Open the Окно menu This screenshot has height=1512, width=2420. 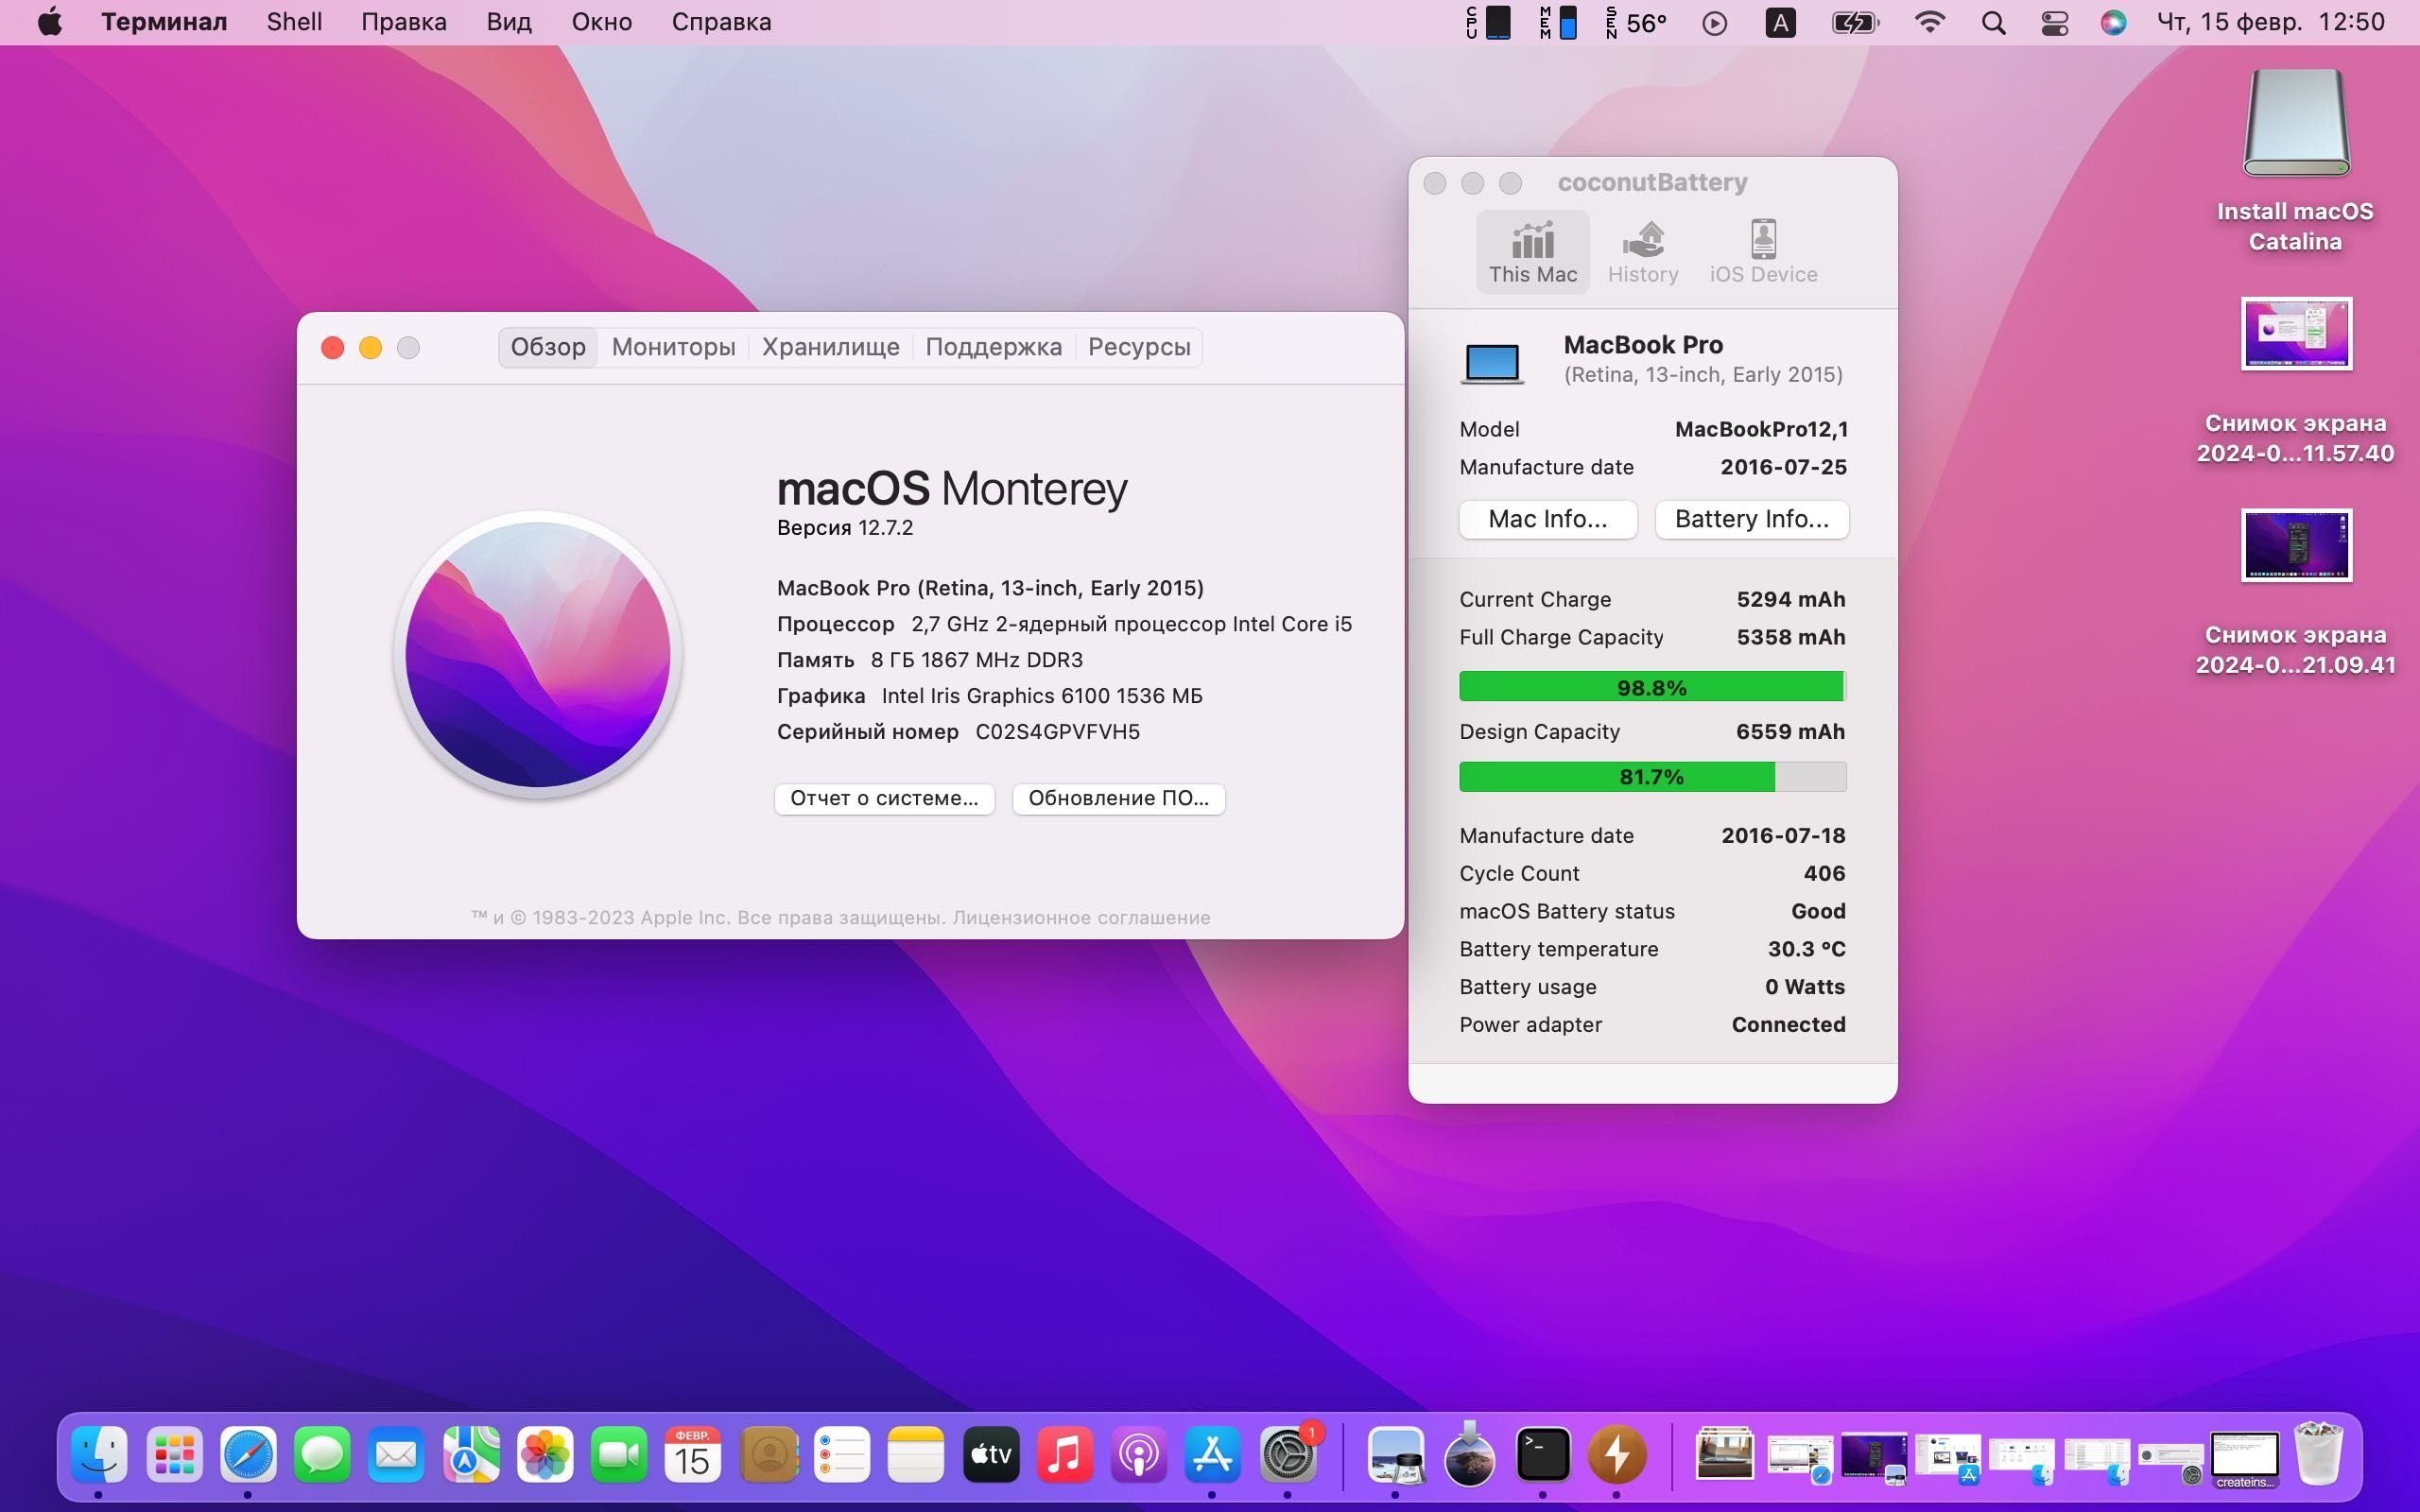tap(602, 22)
